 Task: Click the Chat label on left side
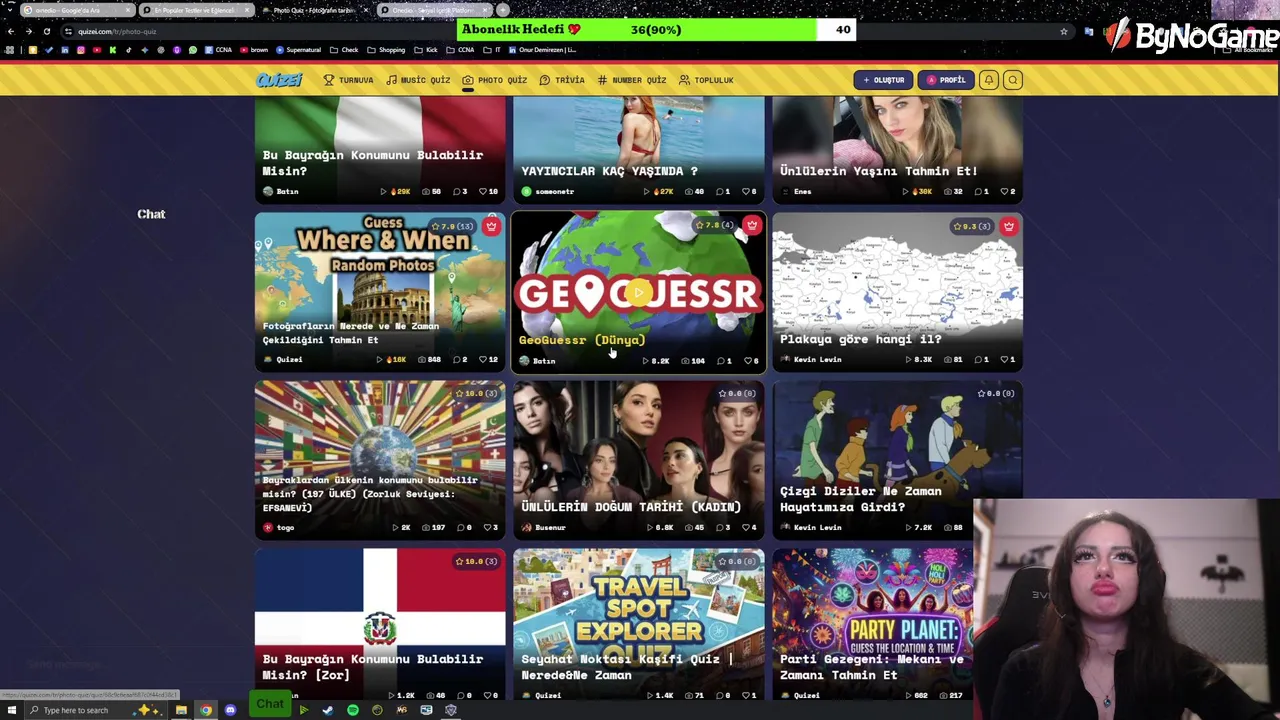coord(151,214)
